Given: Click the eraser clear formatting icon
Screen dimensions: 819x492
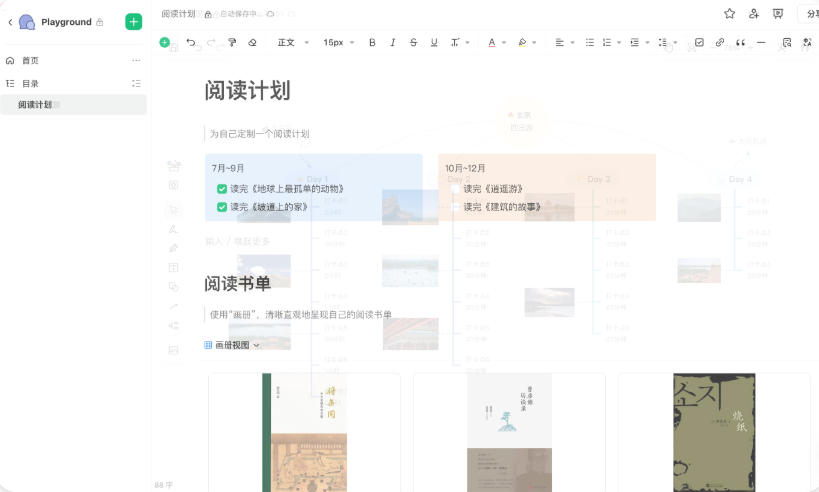Looking at the screenshot, I should click(252, 43).
